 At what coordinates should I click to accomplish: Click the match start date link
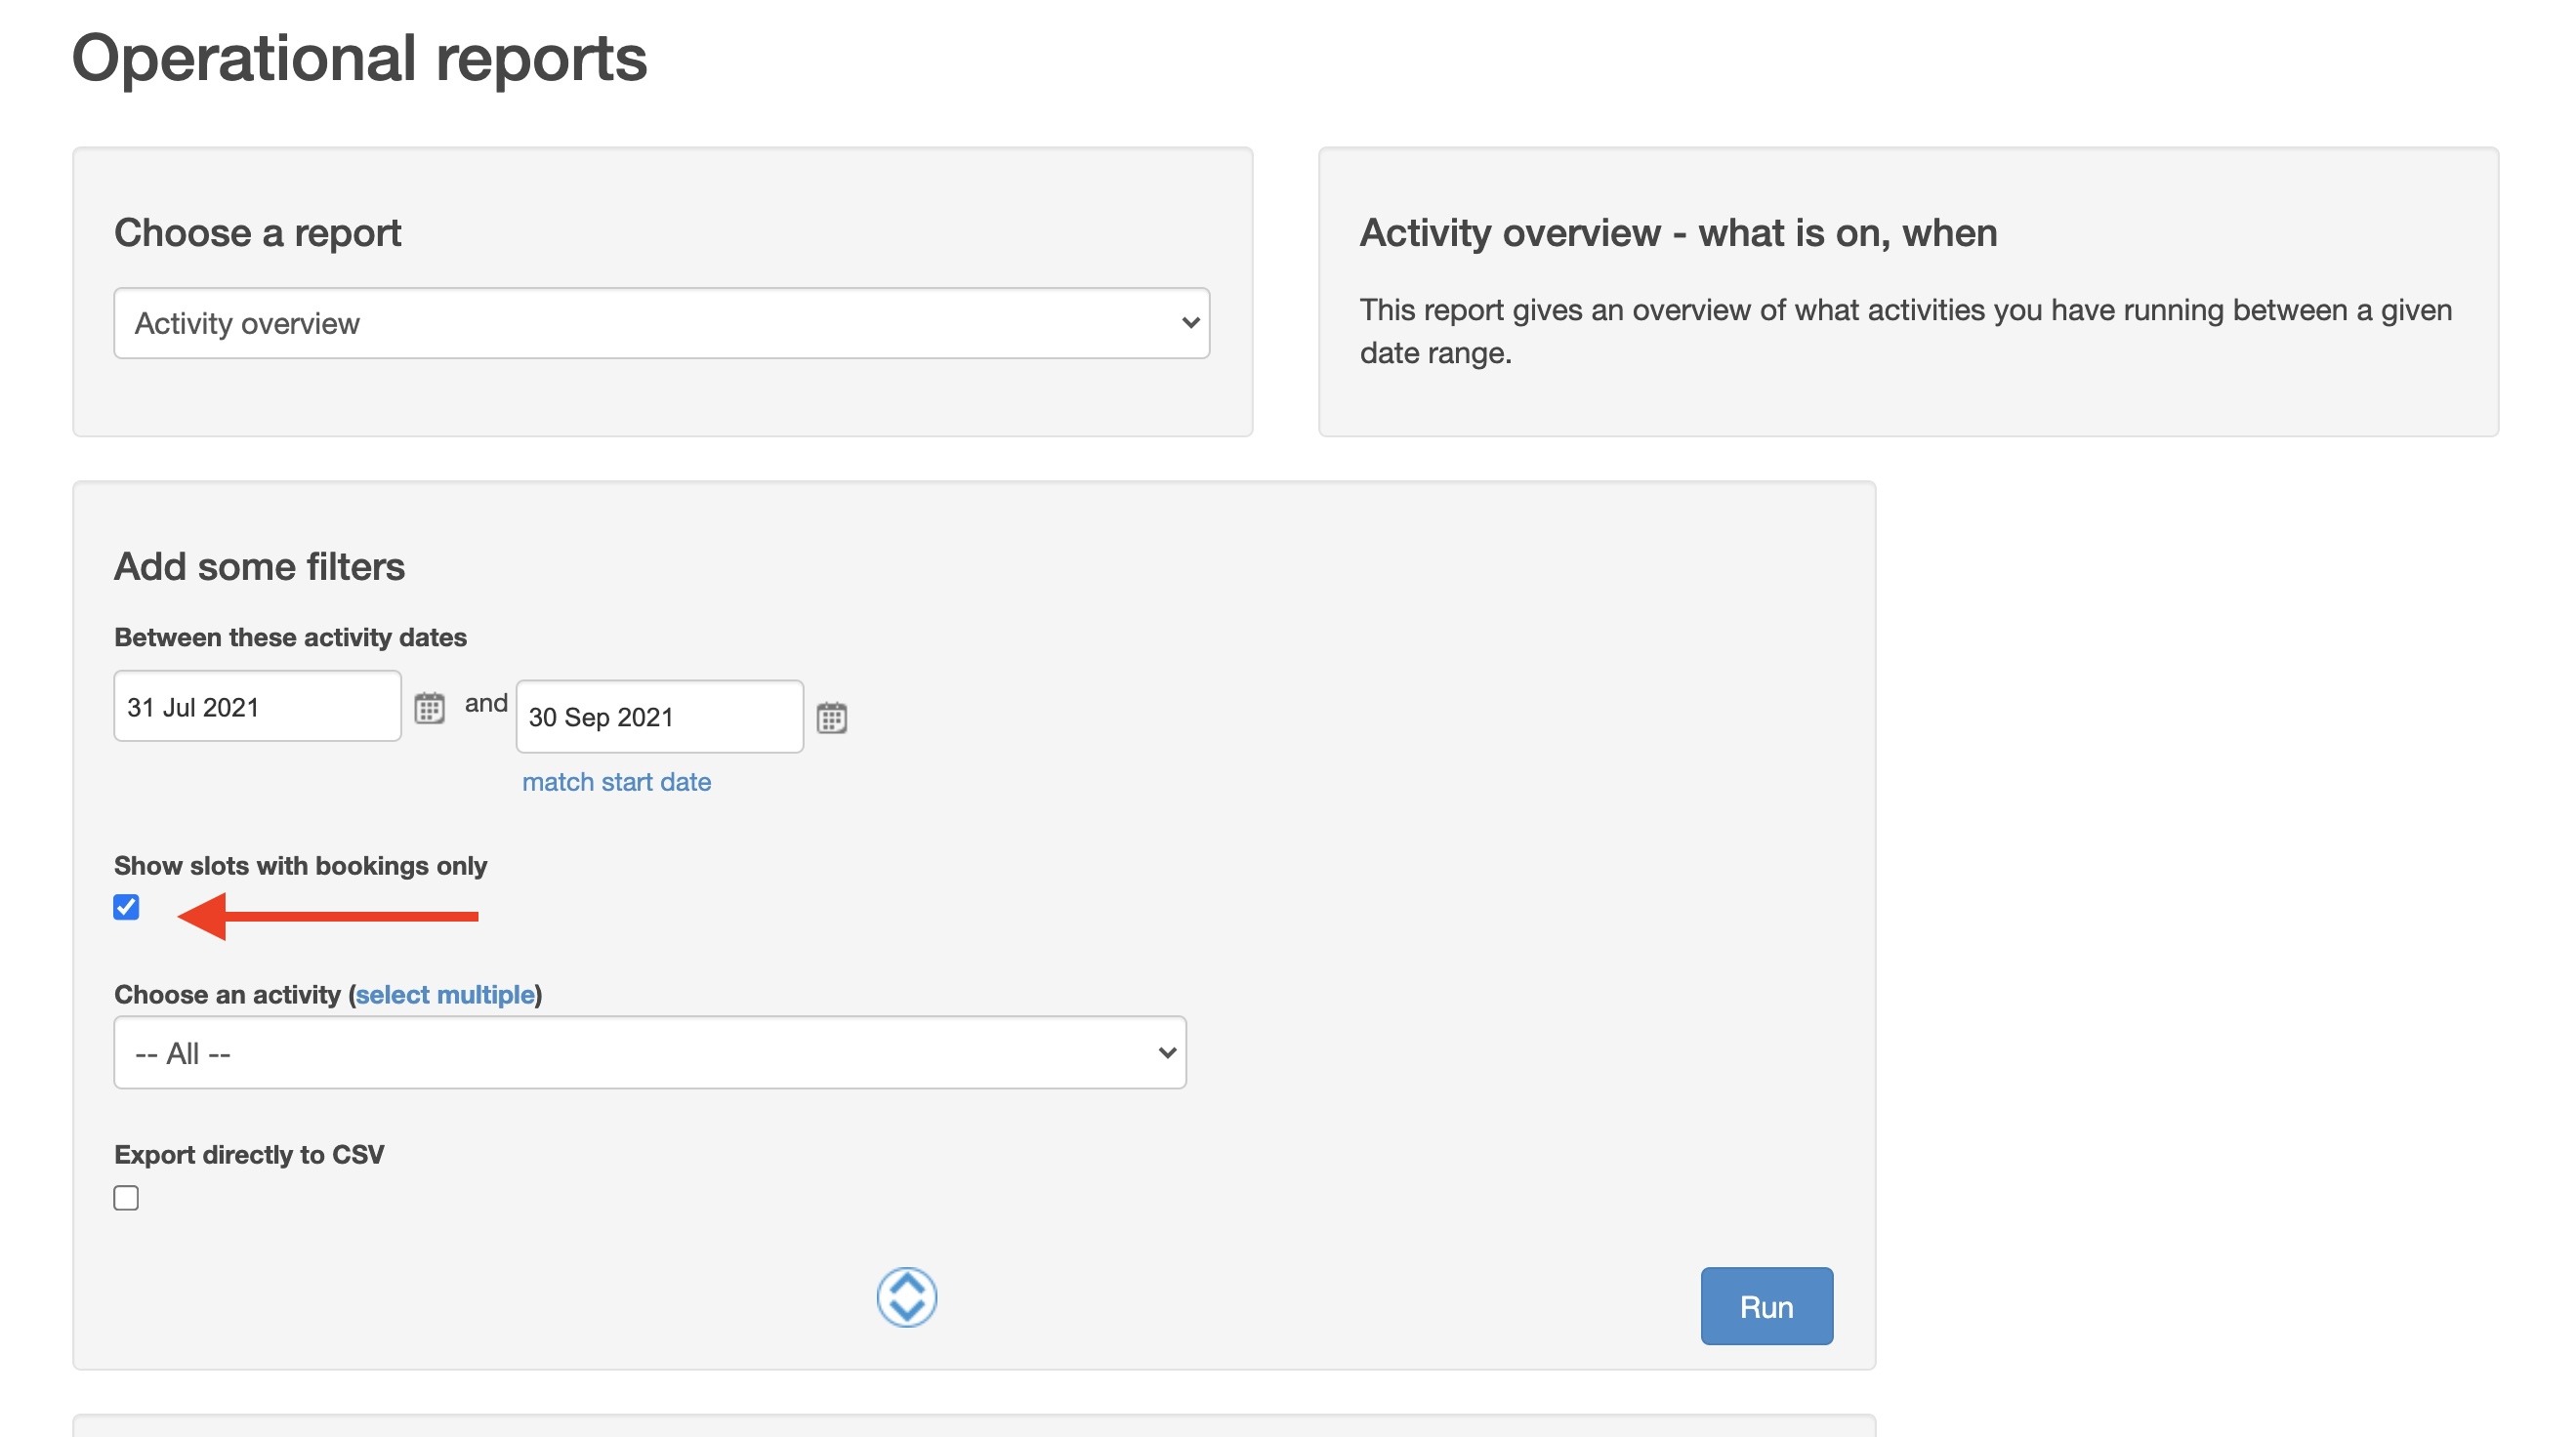(x=616, y=780)
